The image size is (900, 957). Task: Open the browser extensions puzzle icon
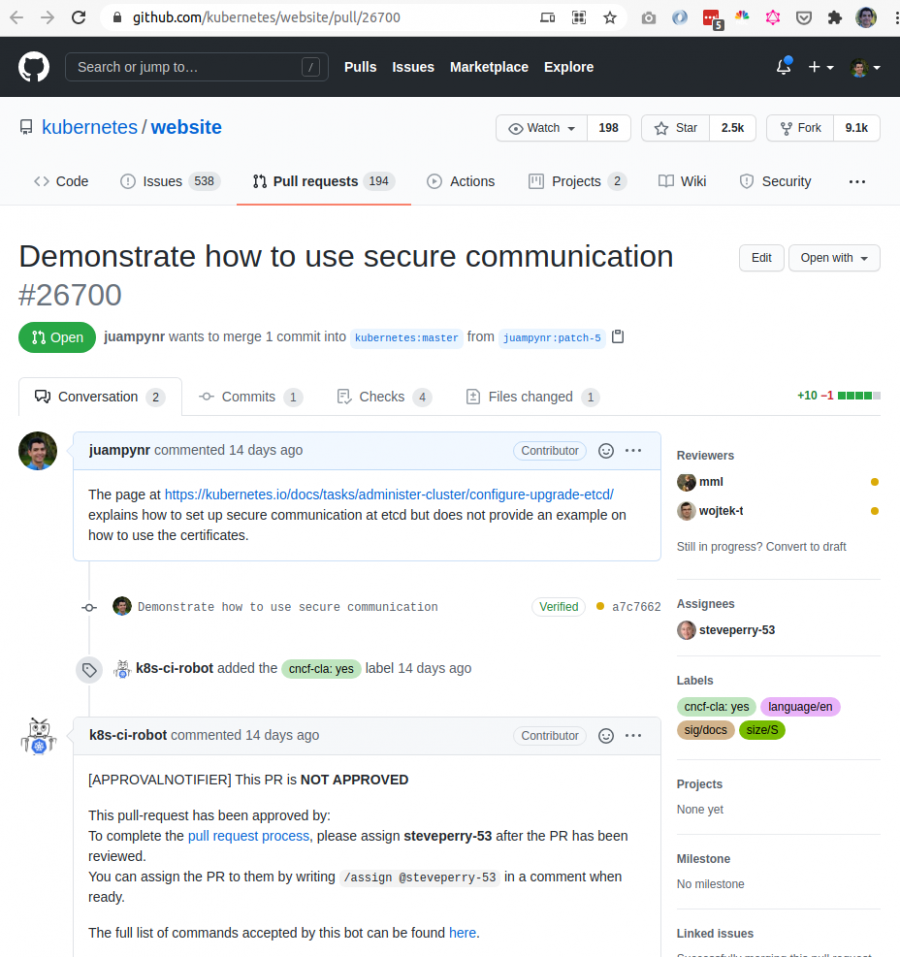click(834, 18)
